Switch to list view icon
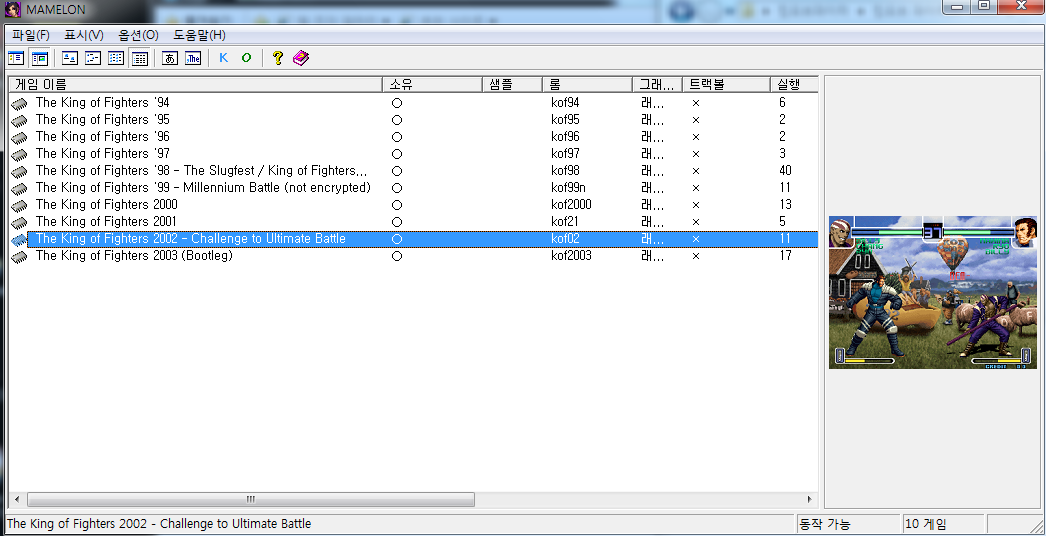 (x=116, y=58)
